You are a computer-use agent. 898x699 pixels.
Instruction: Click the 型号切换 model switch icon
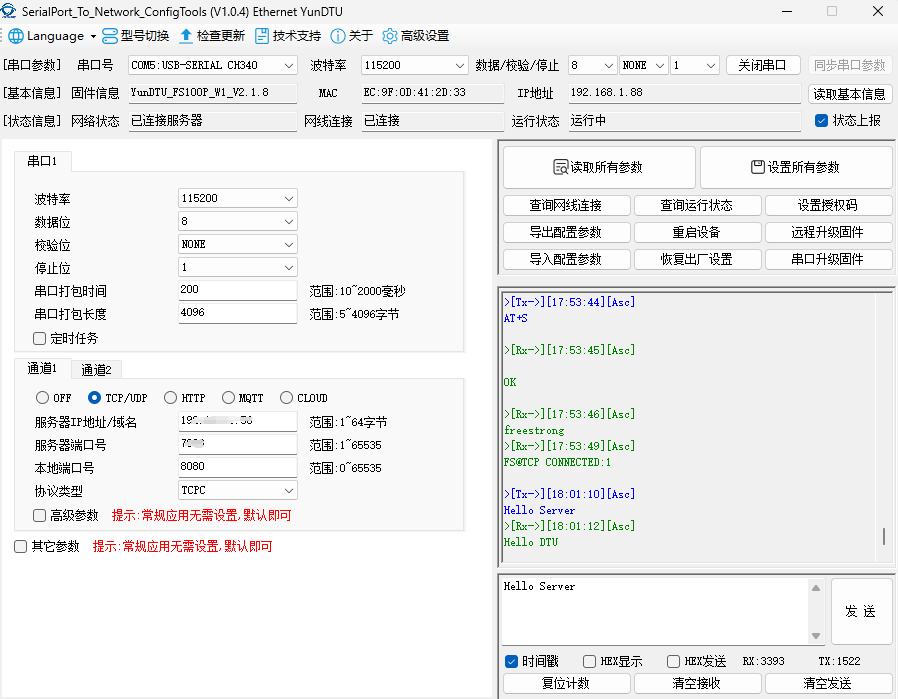(x=111, y=36)
